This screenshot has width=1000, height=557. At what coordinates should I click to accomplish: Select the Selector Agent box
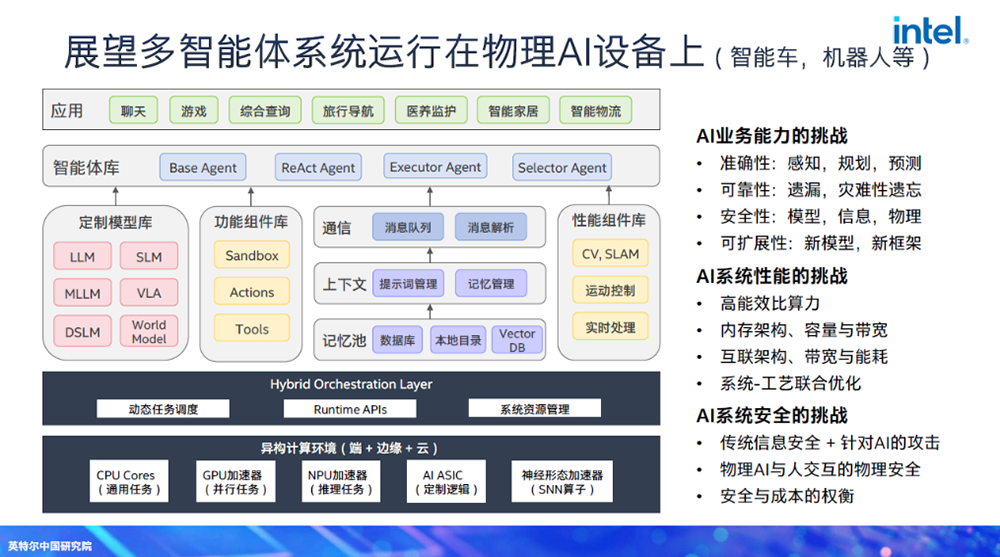coord(561,168)
